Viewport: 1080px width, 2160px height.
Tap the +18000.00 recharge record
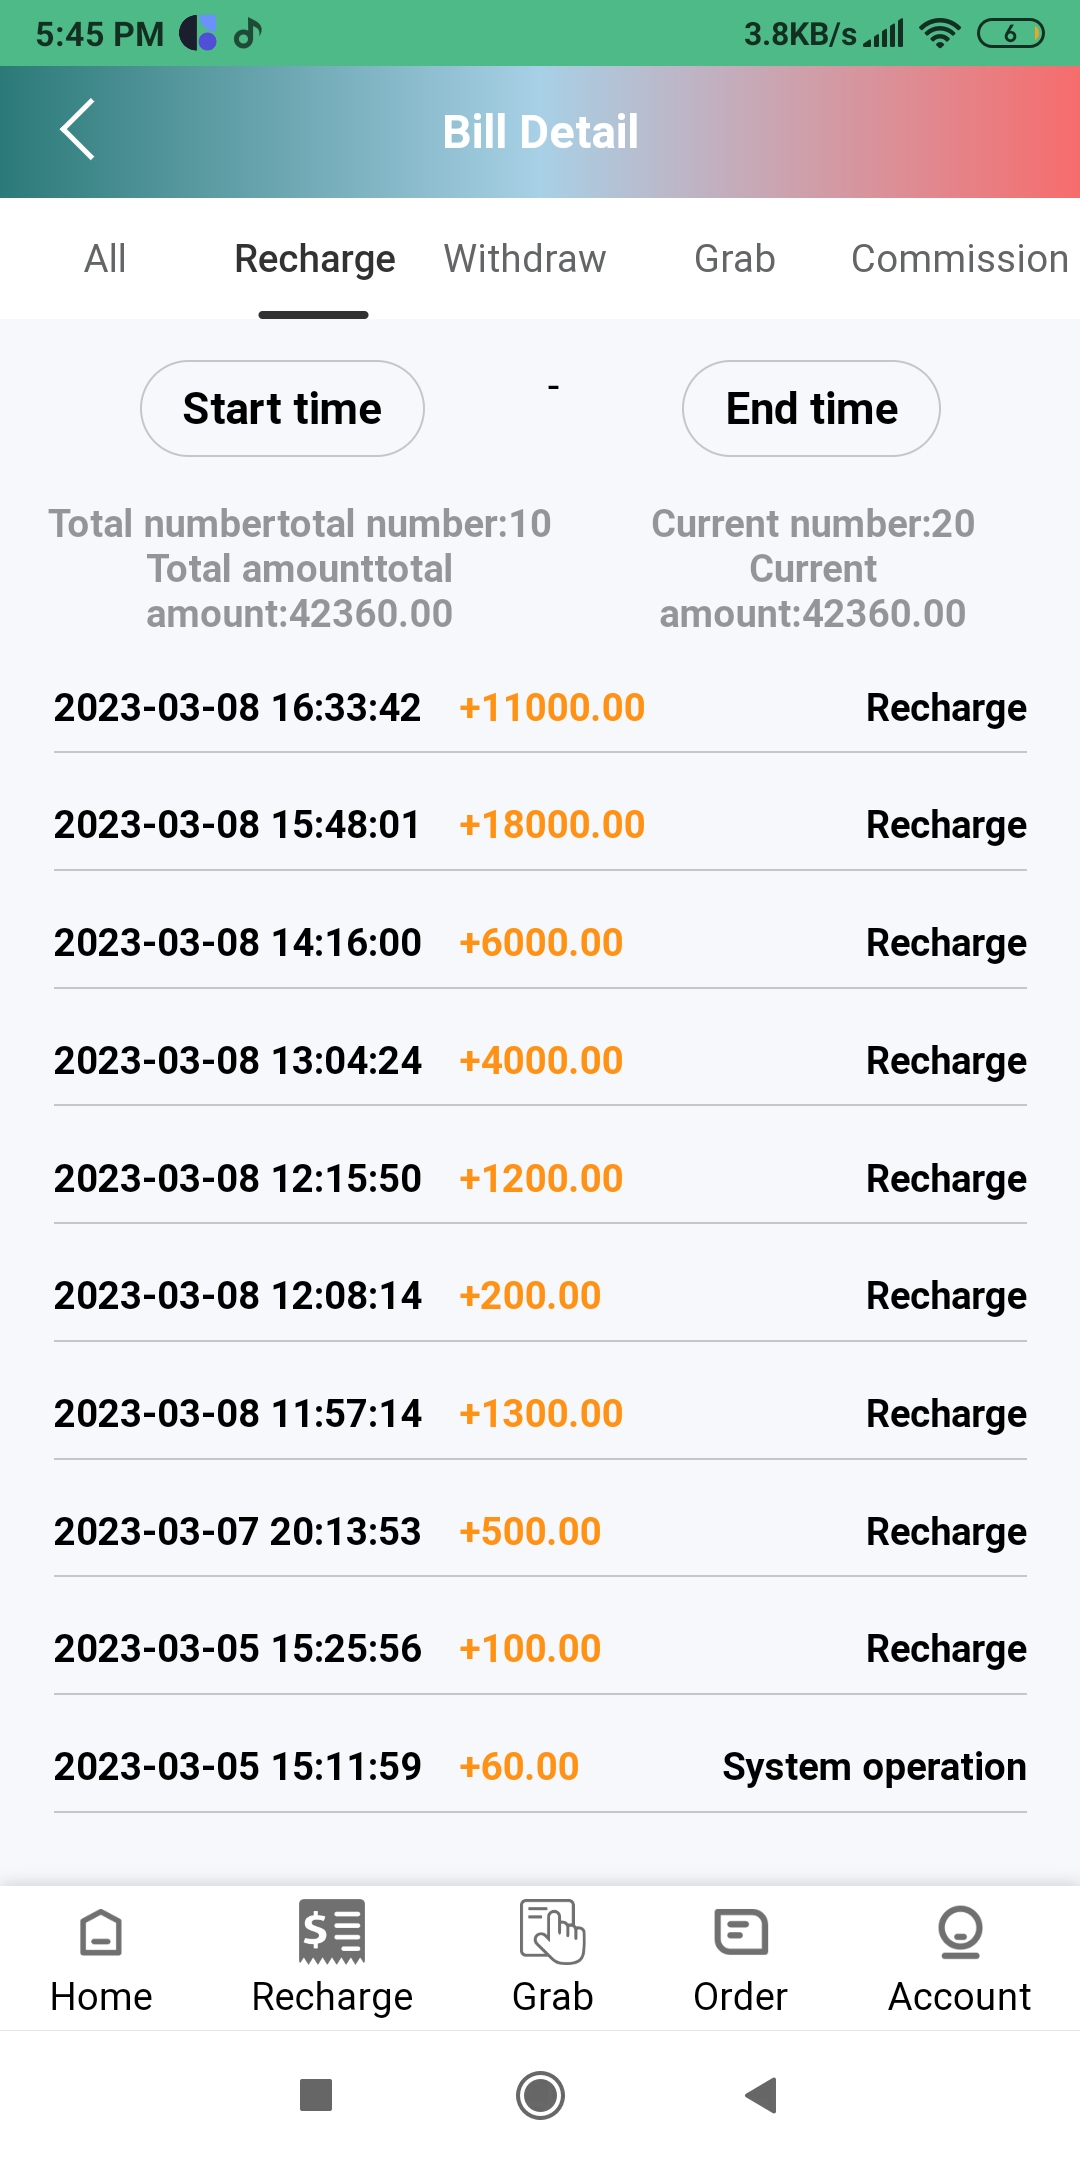540,825
